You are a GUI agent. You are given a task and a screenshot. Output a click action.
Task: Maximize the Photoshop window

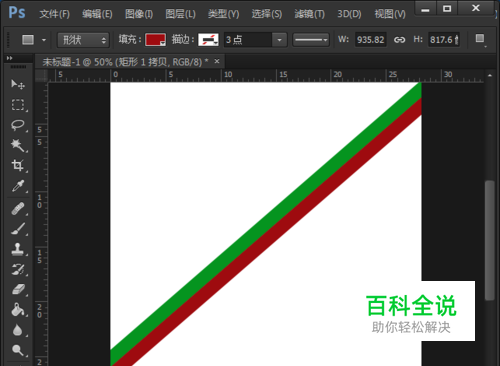coord(447,8)
